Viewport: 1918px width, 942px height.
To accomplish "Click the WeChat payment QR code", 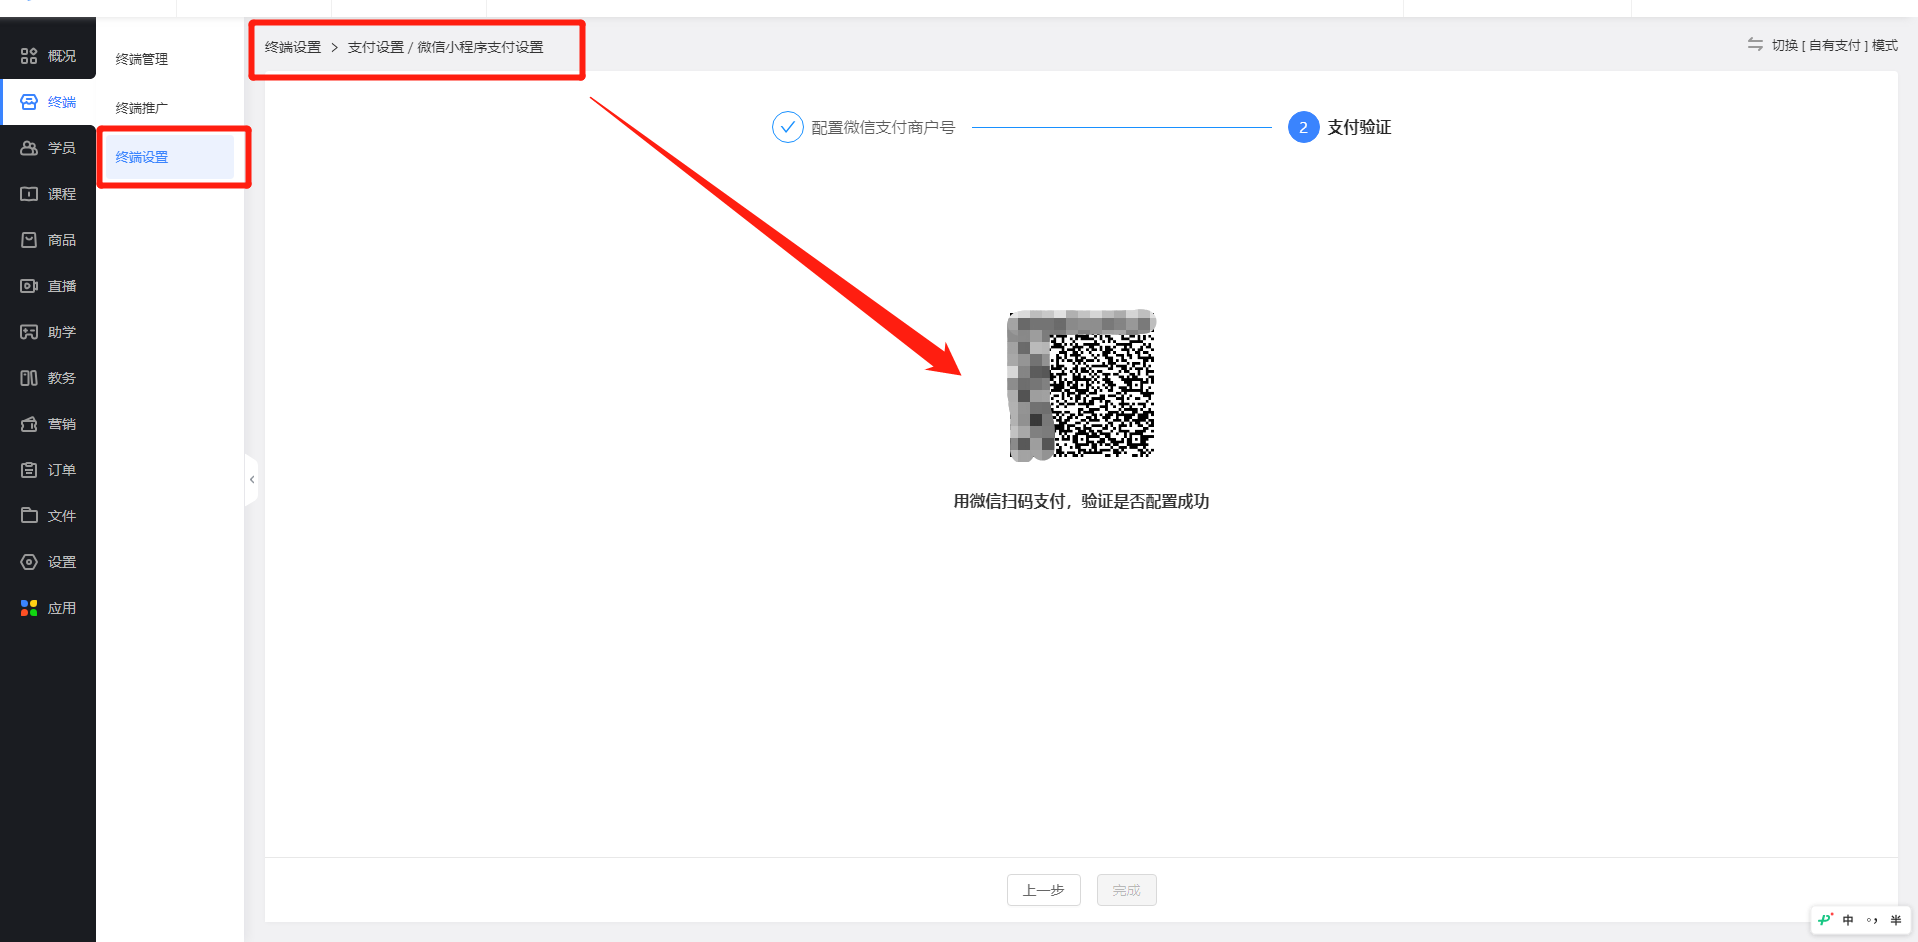I will (1081, 385).
